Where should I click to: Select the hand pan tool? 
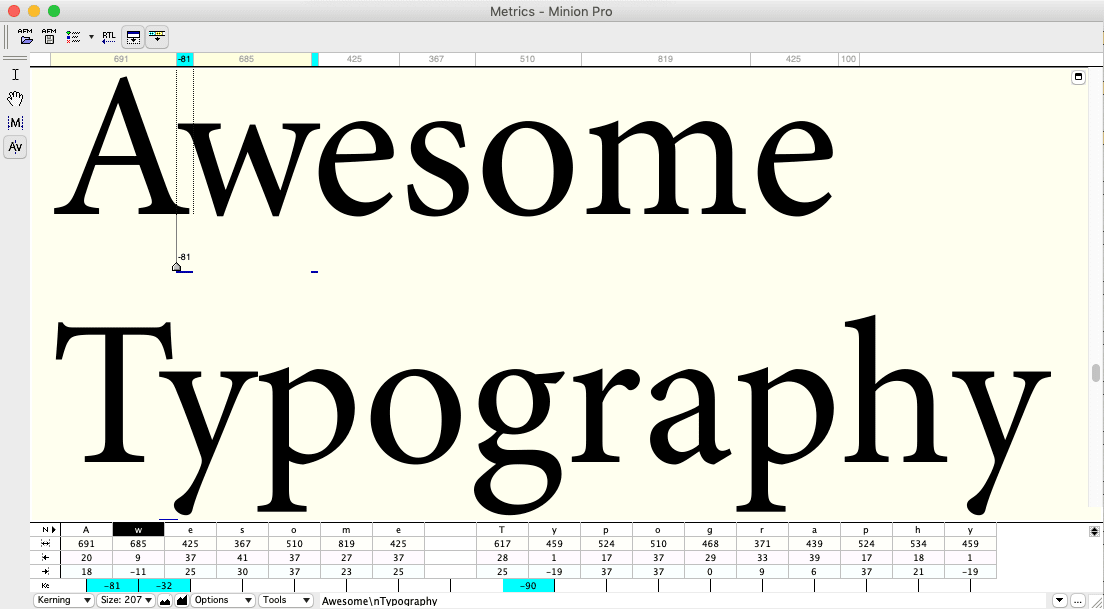point(15,99)
